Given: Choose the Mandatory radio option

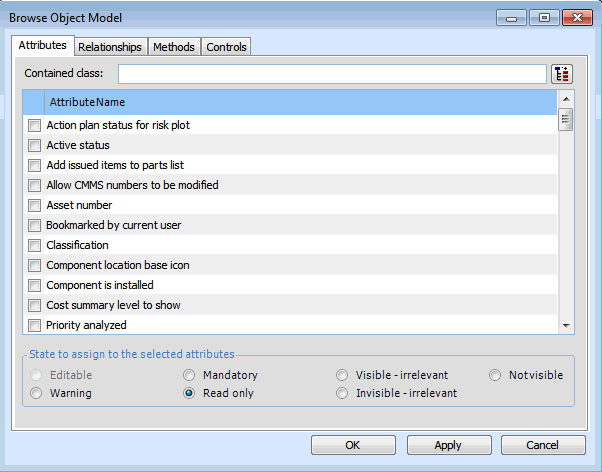Looking at the screenshot, I should tap(189, 375).
